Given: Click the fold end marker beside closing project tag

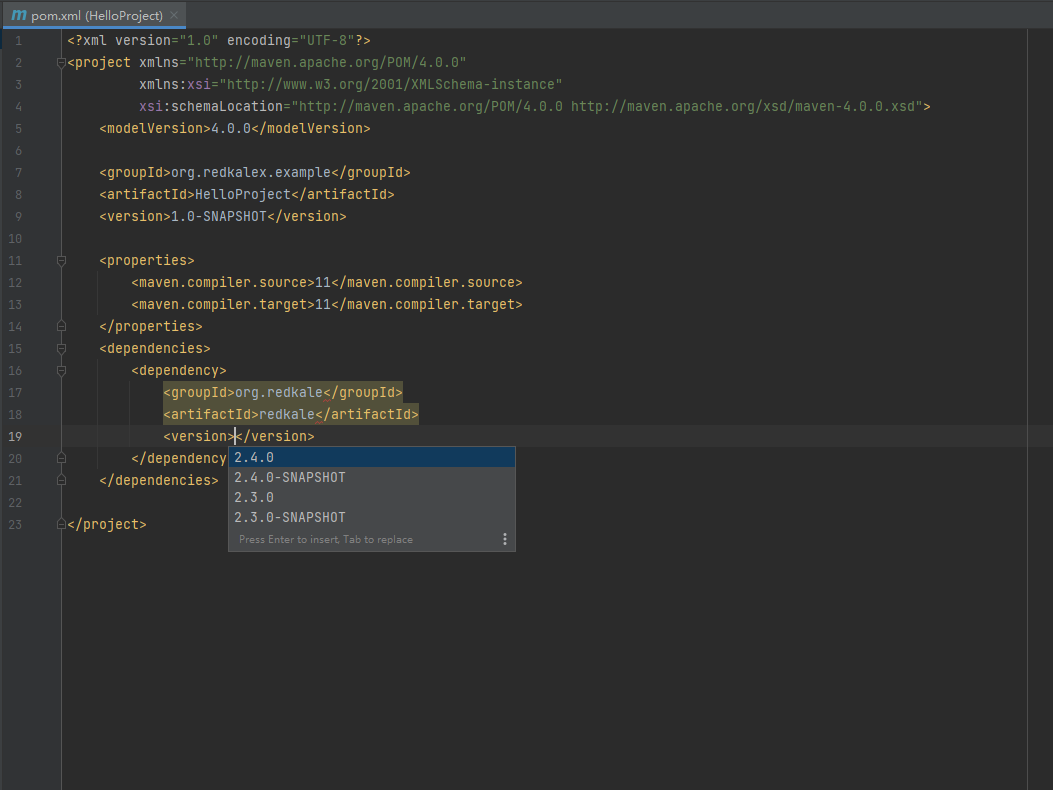Looking at the screenshot, I should (x=61, y=524).
